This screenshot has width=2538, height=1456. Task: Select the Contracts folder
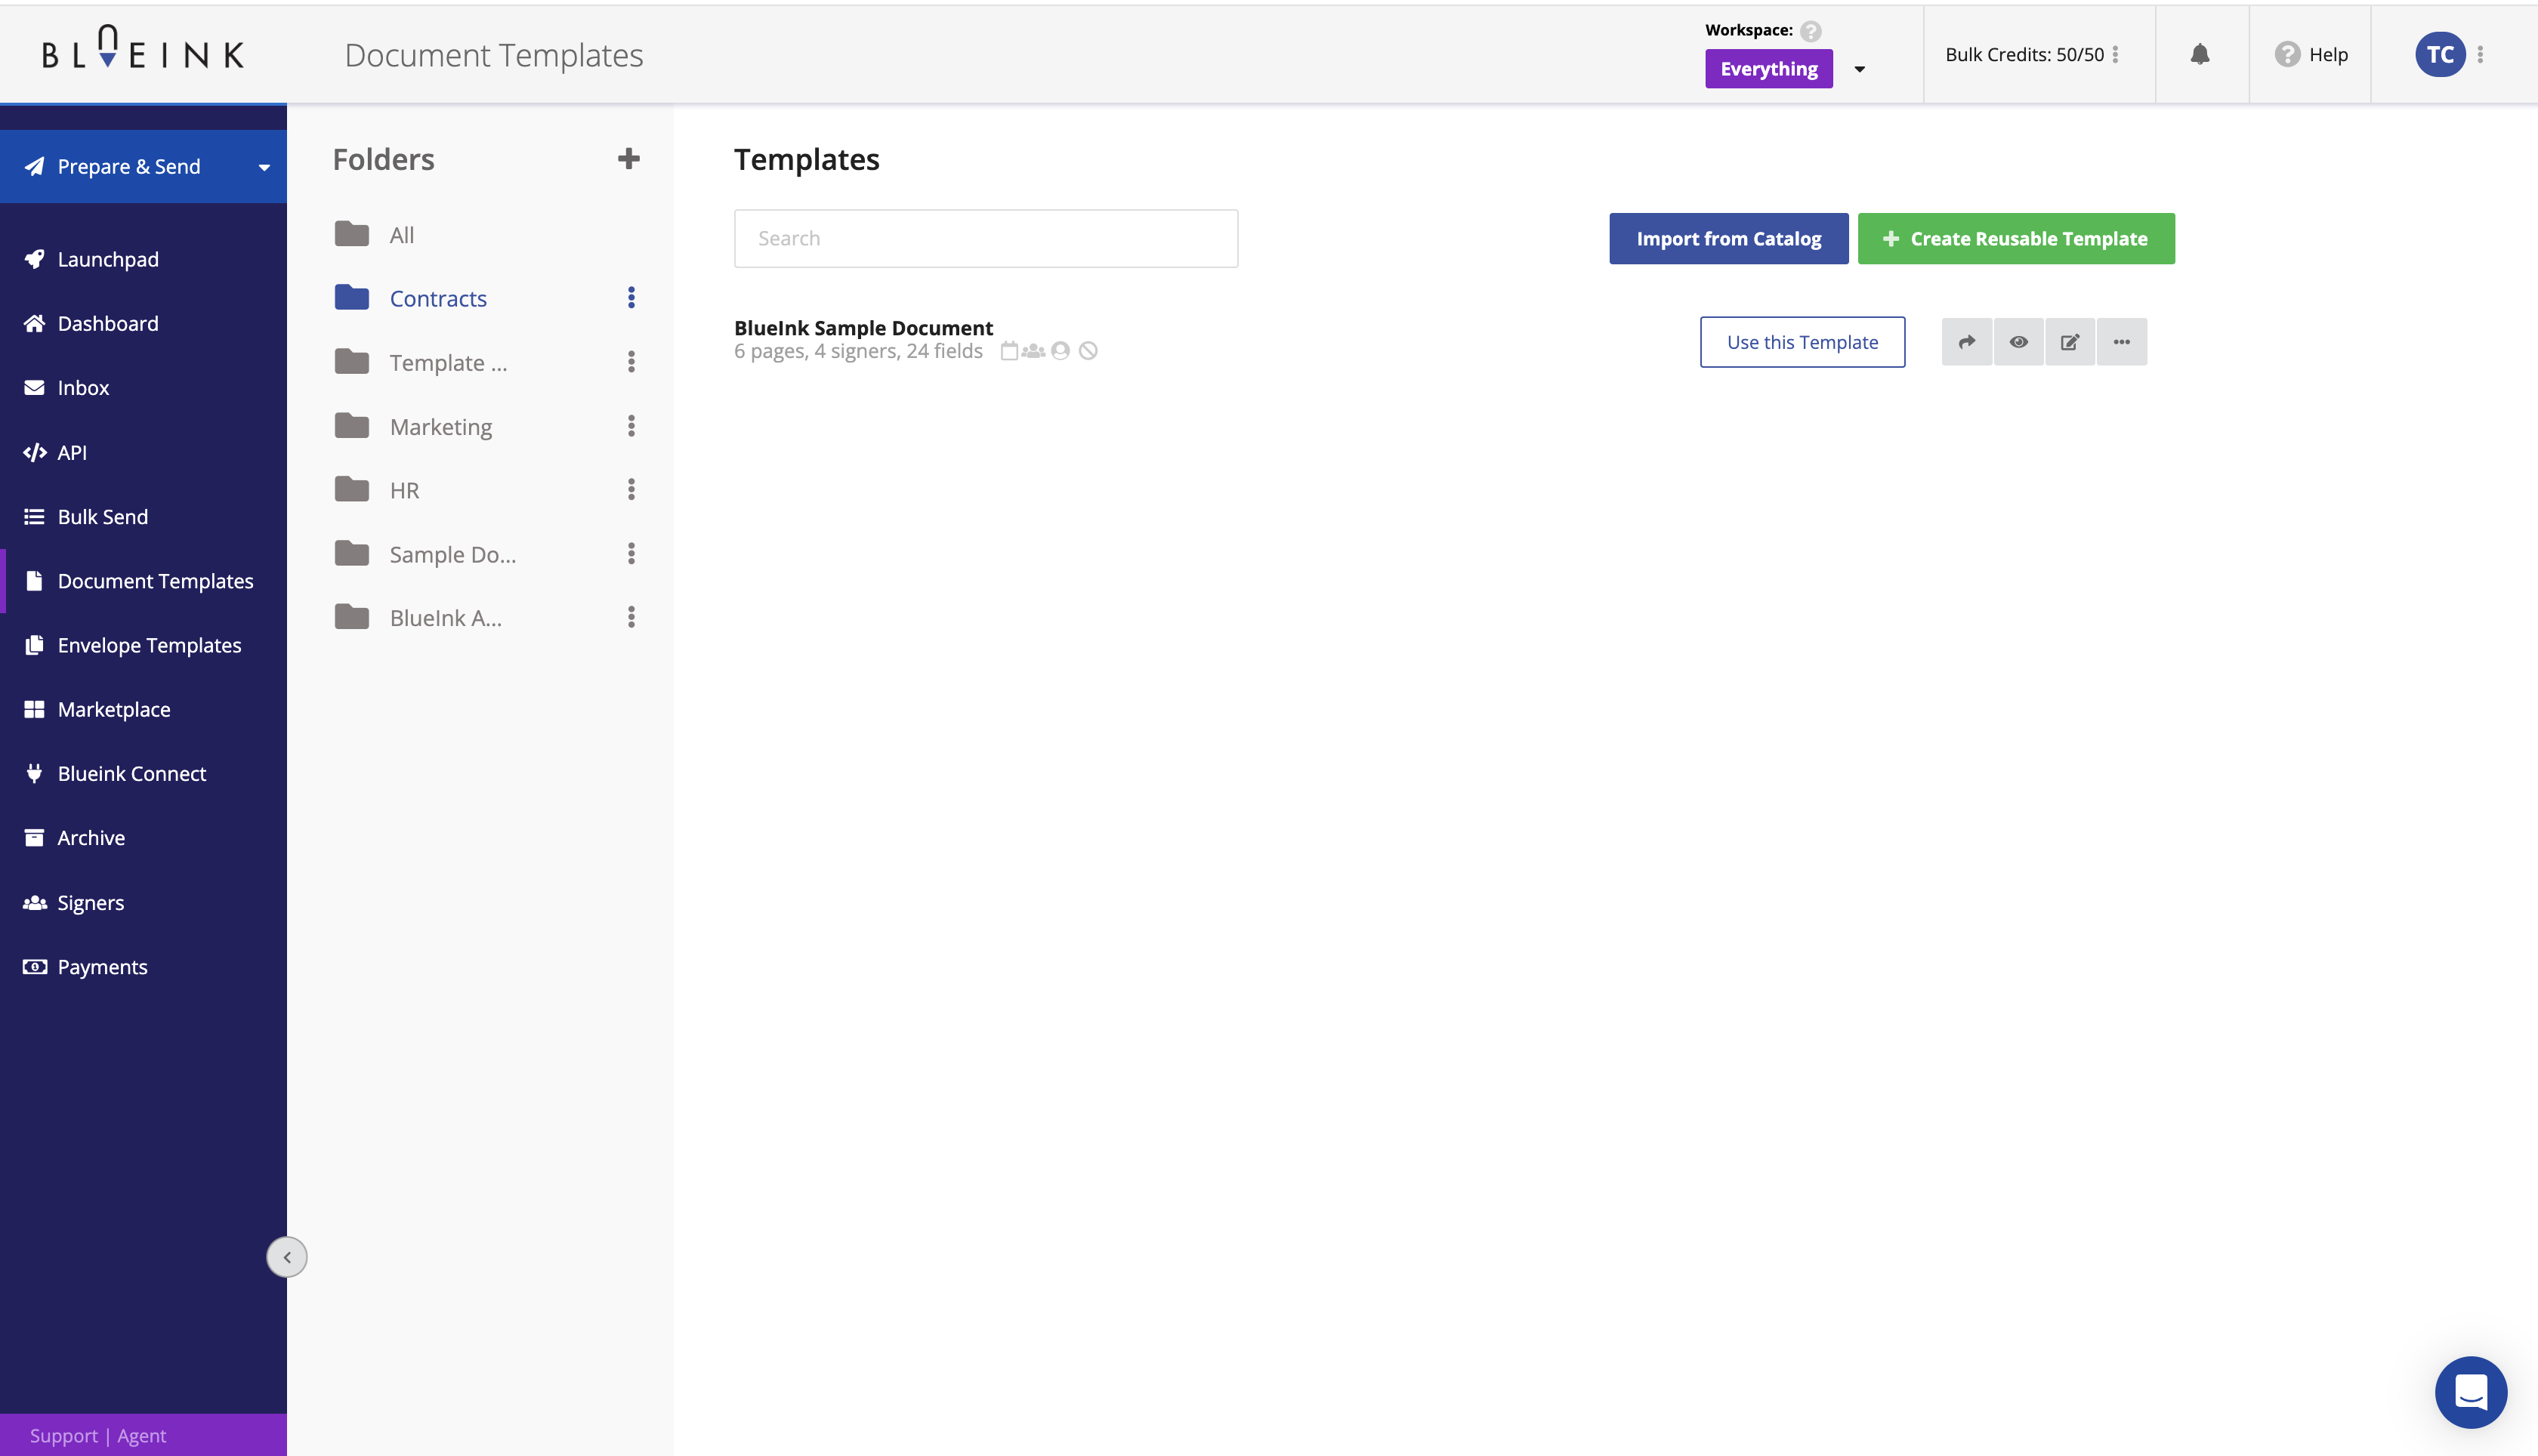pyautogui.click(x=438, y=298)
